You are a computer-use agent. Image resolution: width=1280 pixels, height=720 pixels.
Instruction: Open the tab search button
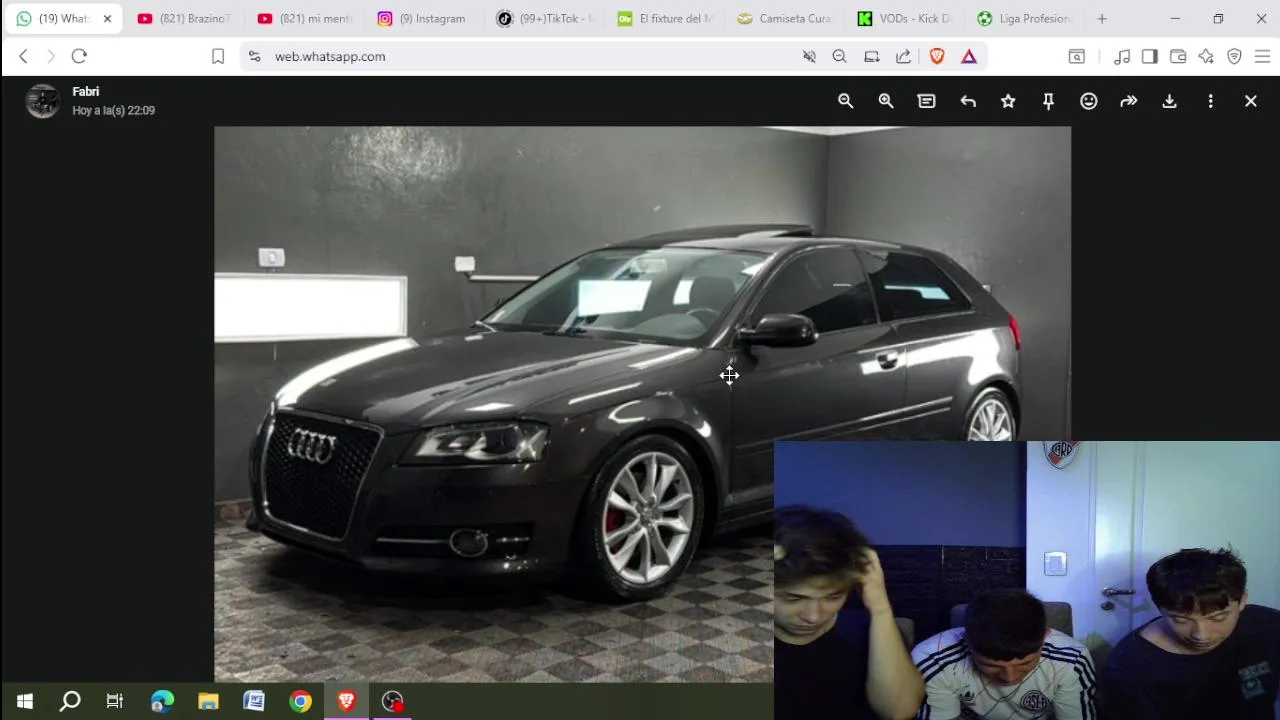(x=1077, y=56)
